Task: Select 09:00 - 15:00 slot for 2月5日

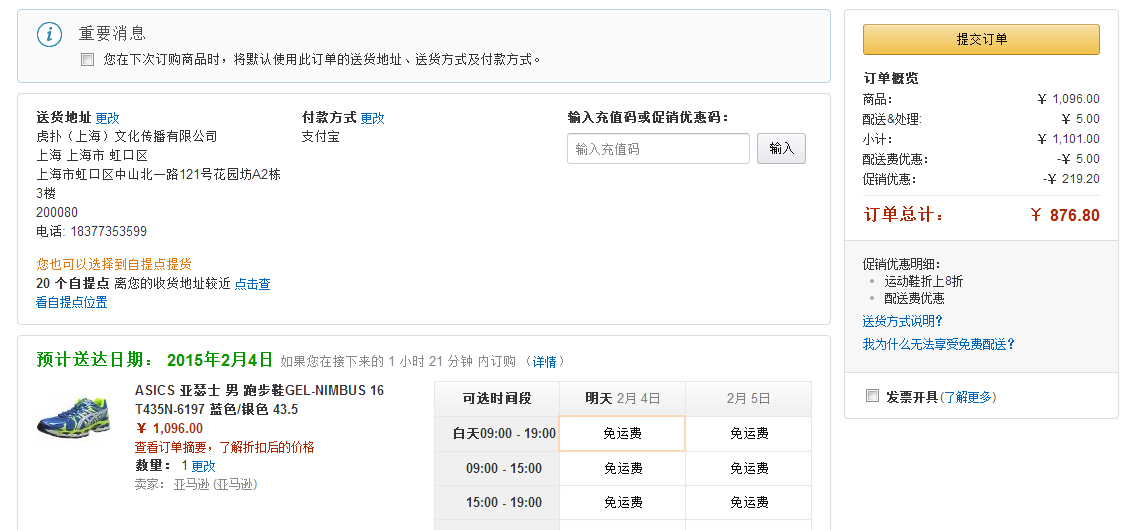Action: click(748, 468)
